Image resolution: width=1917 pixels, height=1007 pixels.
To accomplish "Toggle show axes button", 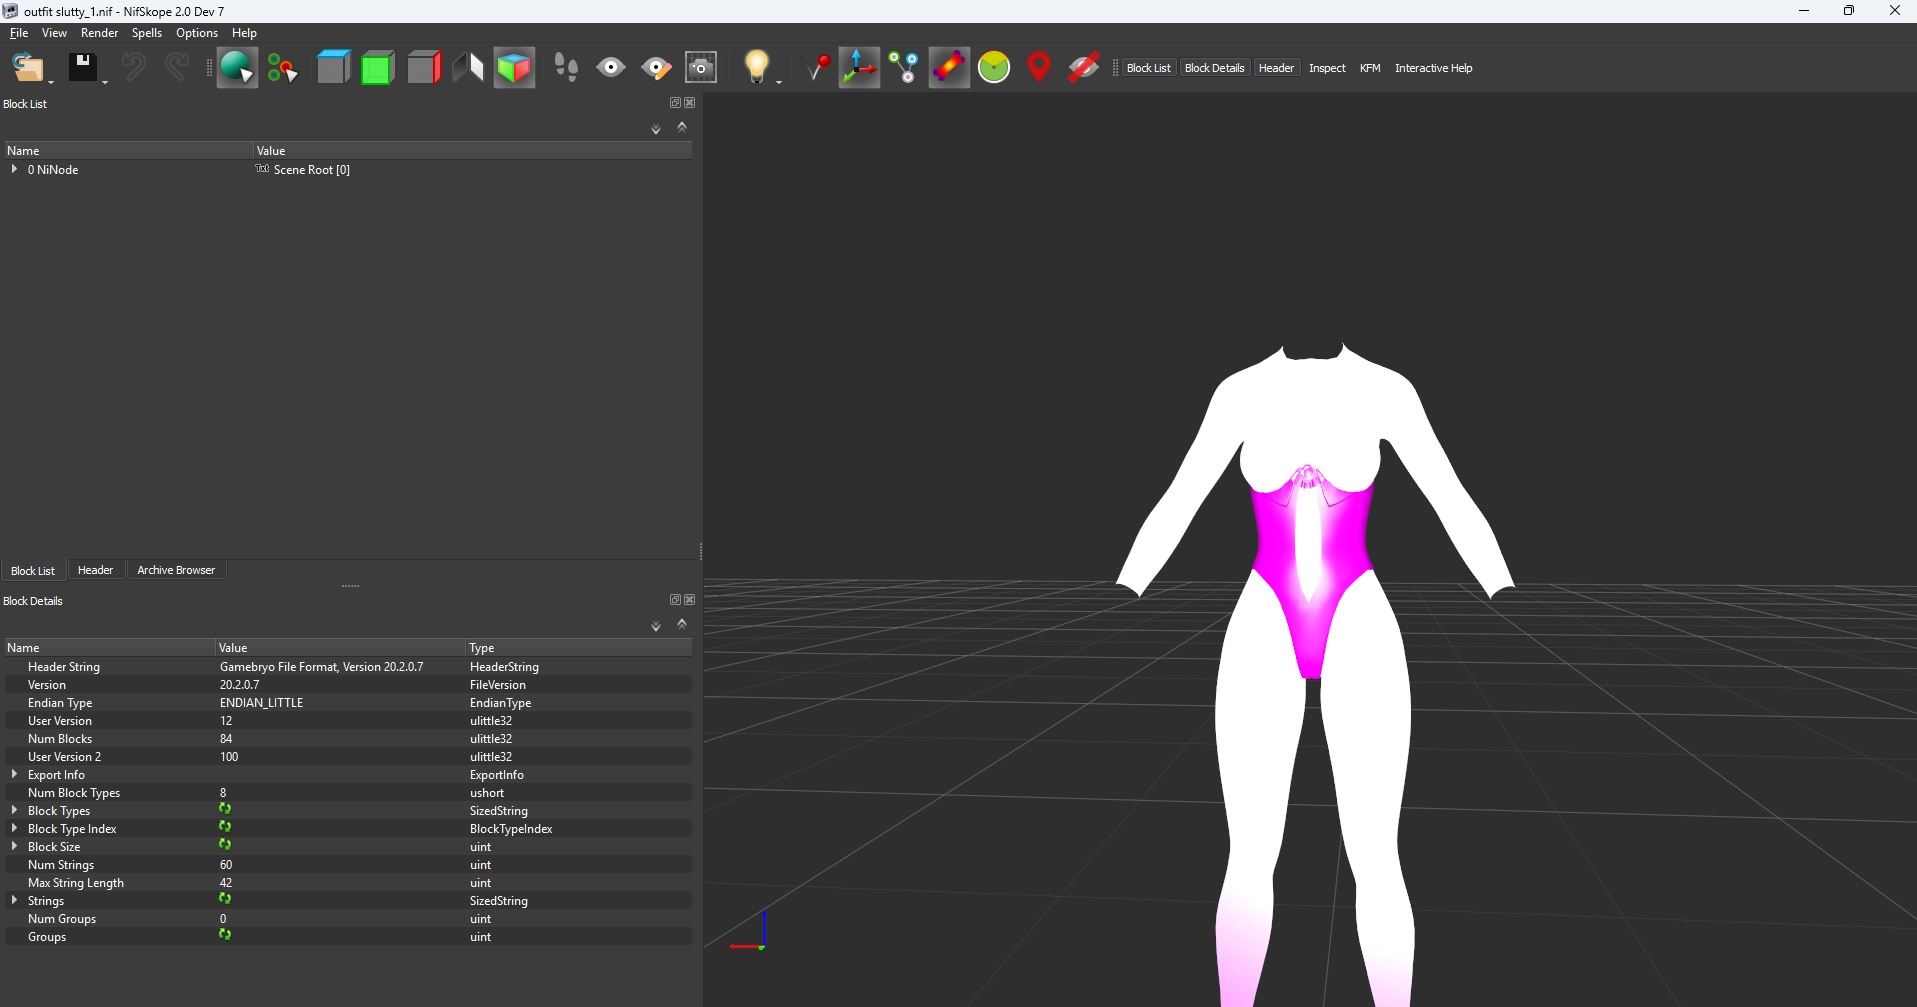I will (859, 68).
